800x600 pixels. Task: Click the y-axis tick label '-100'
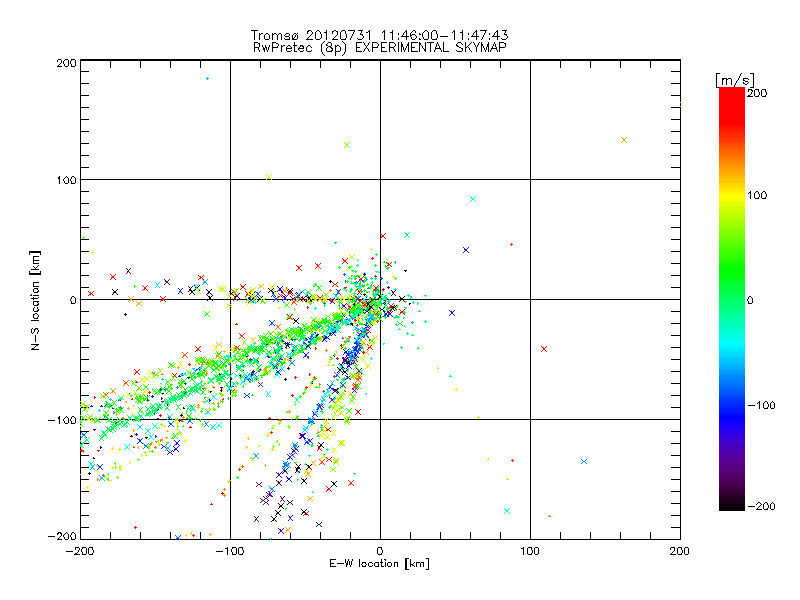pos(62,420)
